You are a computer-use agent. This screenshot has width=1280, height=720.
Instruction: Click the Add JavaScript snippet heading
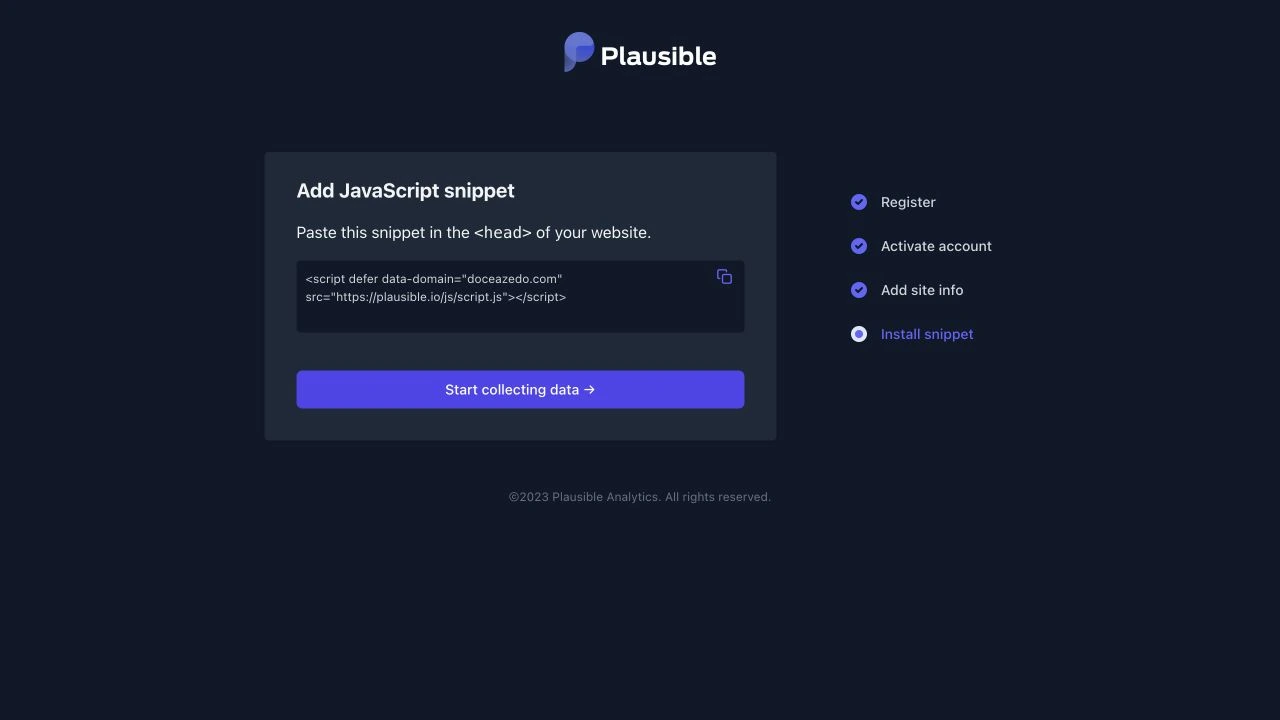pyautogui.click(x=405, y=191)
